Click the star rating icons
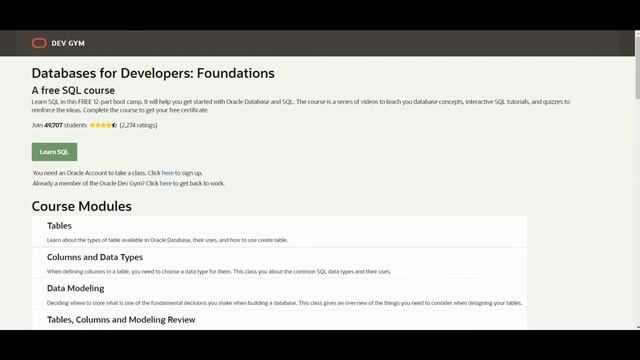Image resolution: width=640 pixels, height=360 pixels. [x=103, y=125]
